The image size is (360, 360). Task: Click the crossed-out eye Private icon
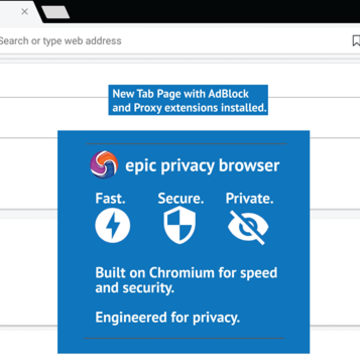(x=248, y=227)
